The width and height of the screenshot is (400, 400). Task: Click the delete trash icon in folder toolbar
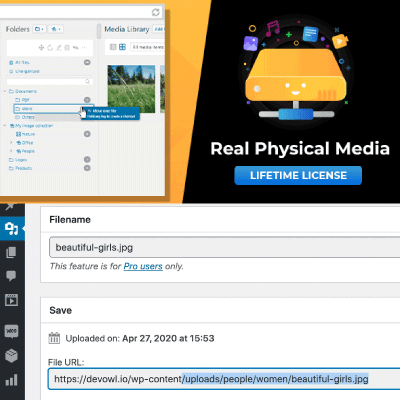coord(67,48)
